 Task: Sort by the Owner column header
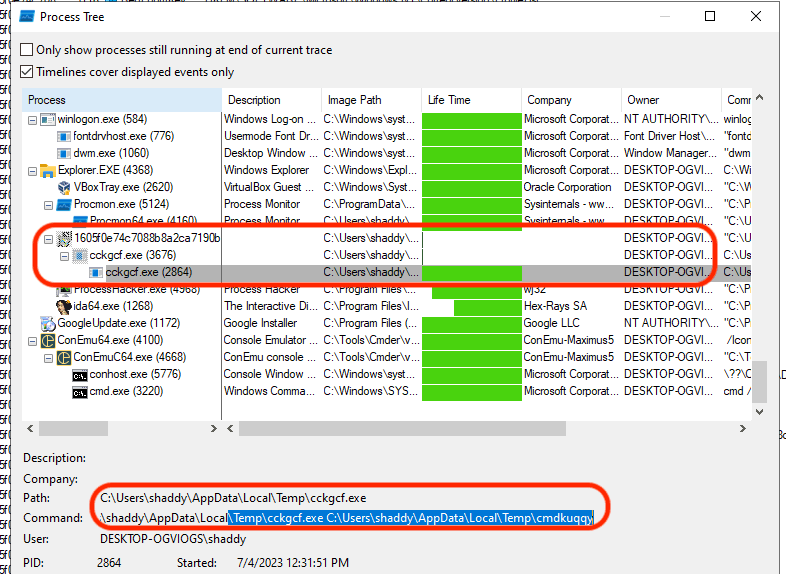click(x=671, y=100)
